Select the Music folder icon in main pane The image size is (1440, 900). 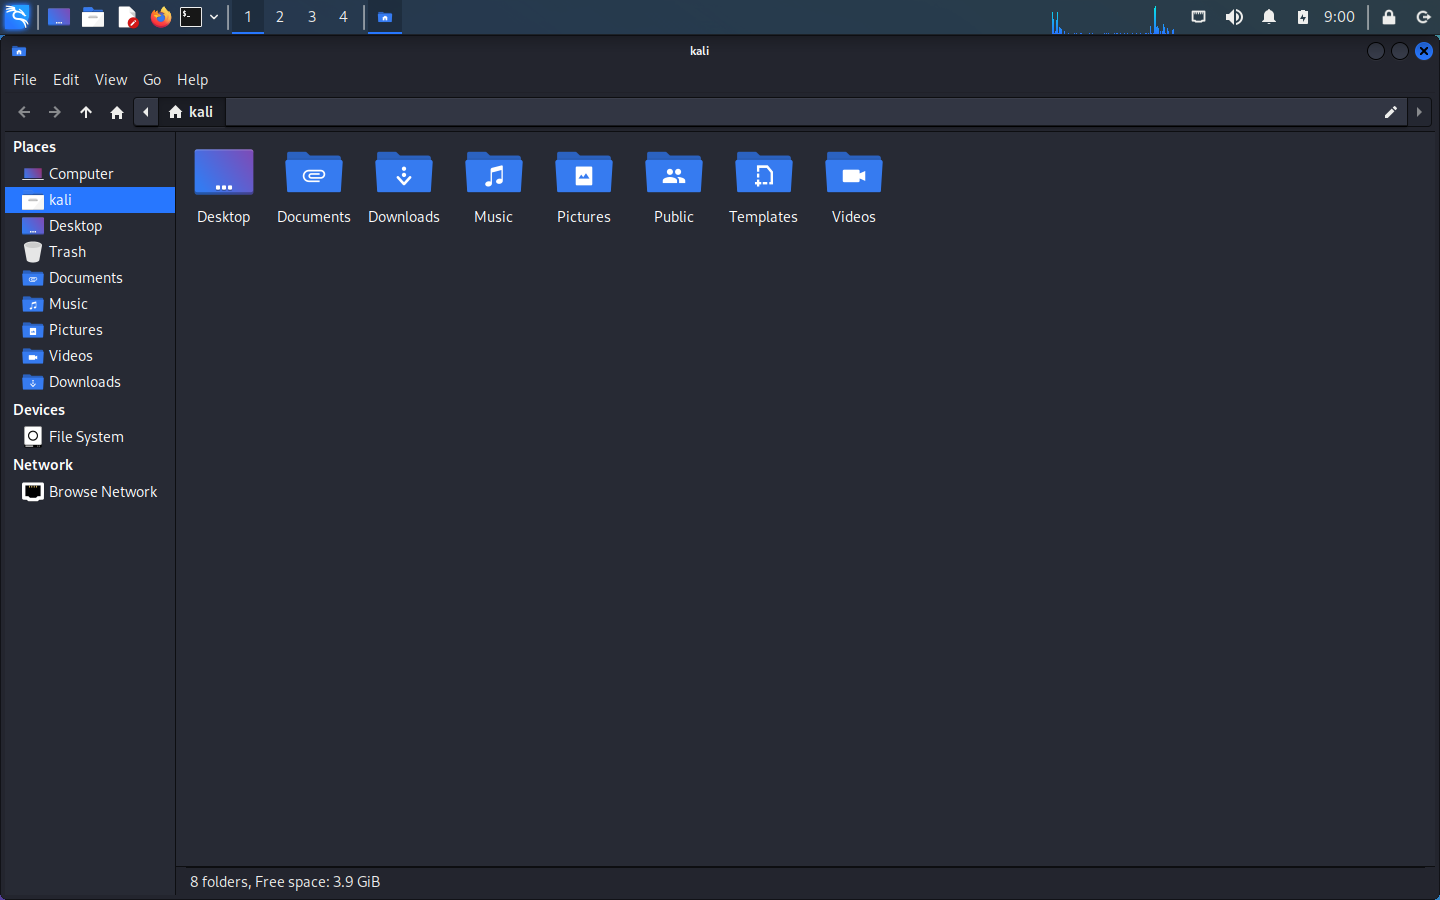[494, 172]
